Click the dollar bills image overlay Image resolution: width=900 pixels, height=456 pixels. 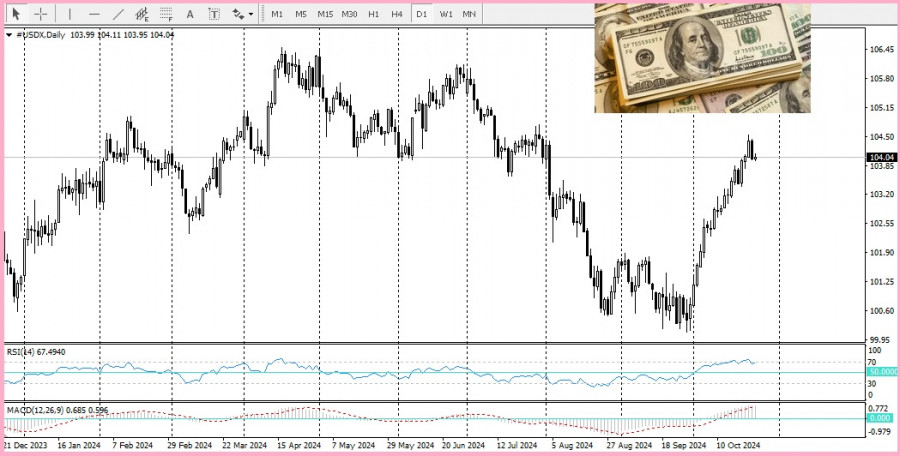click(702, 57)
